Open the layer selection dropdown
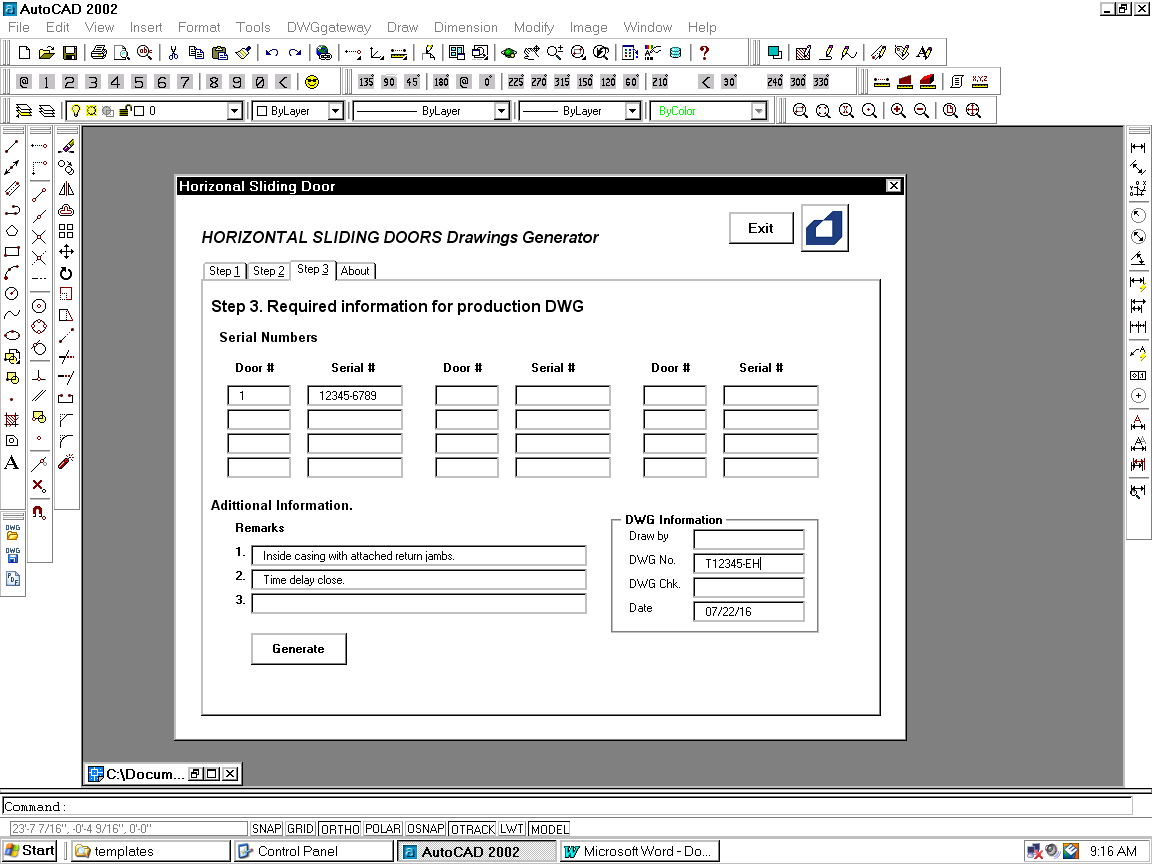 [233, 110]
